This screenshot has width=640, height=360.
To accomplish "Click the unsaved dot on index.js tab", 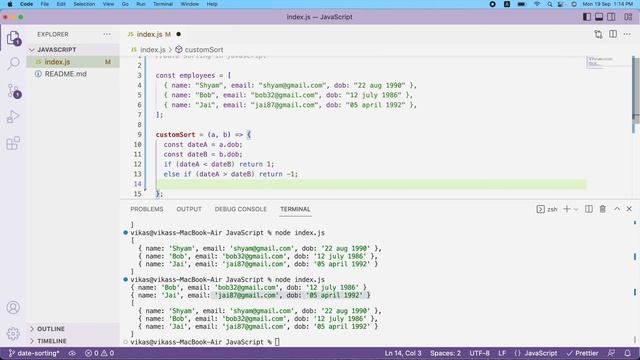I will tap(178, 34).
